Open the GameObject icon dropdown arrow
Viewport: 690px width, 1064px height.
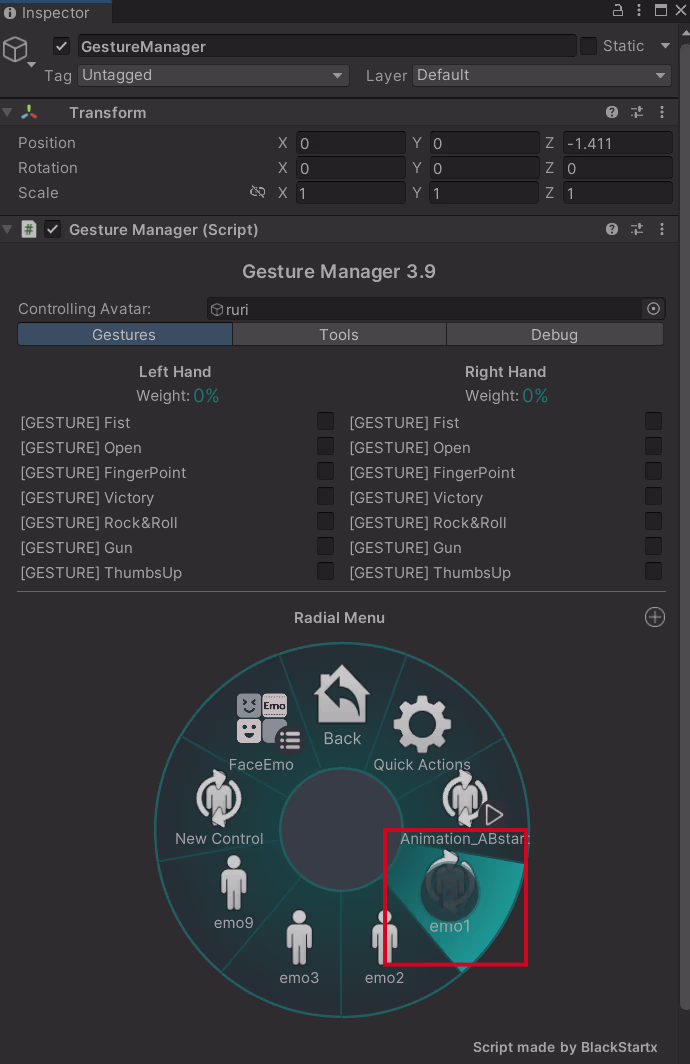tap(31, 65)
